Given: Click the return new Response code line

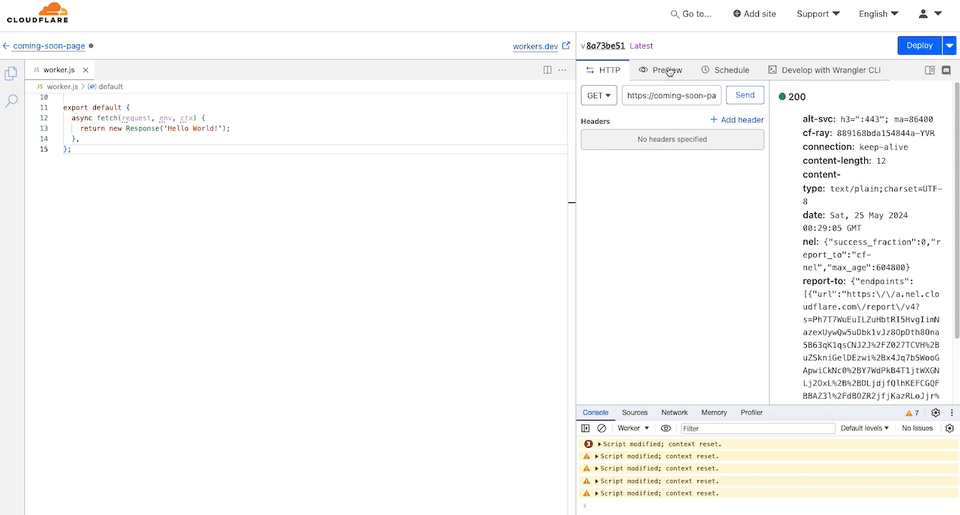Looking at the screenshot, I should coord(155,129).
